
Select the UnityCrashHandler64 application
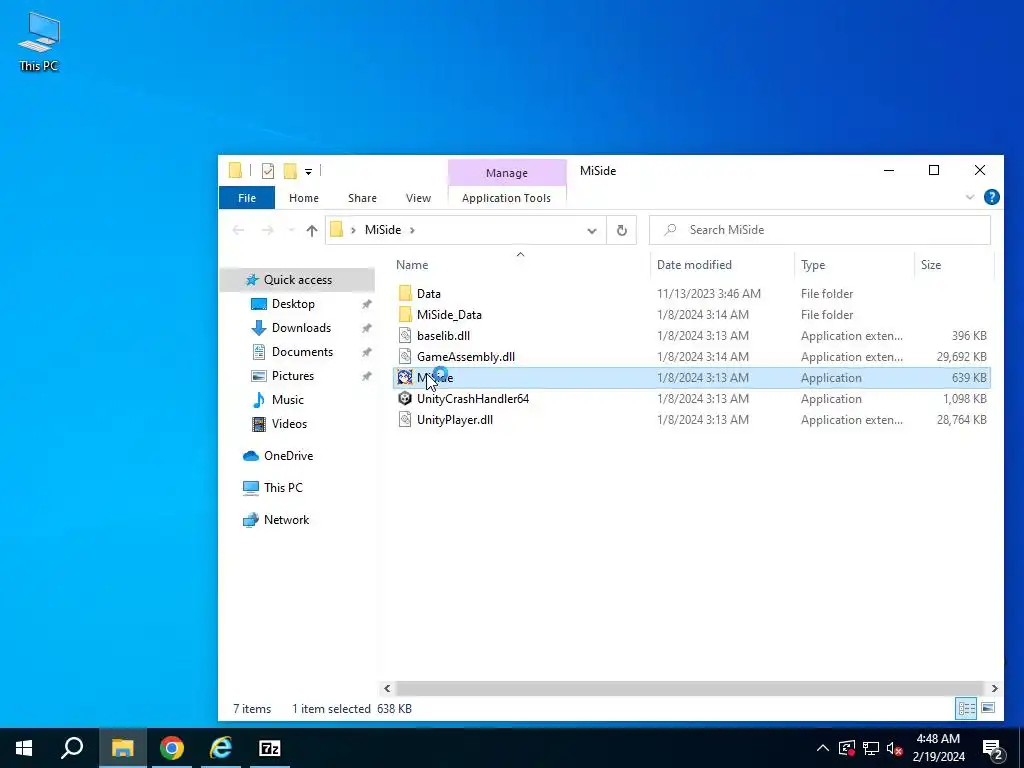[473, 398]
